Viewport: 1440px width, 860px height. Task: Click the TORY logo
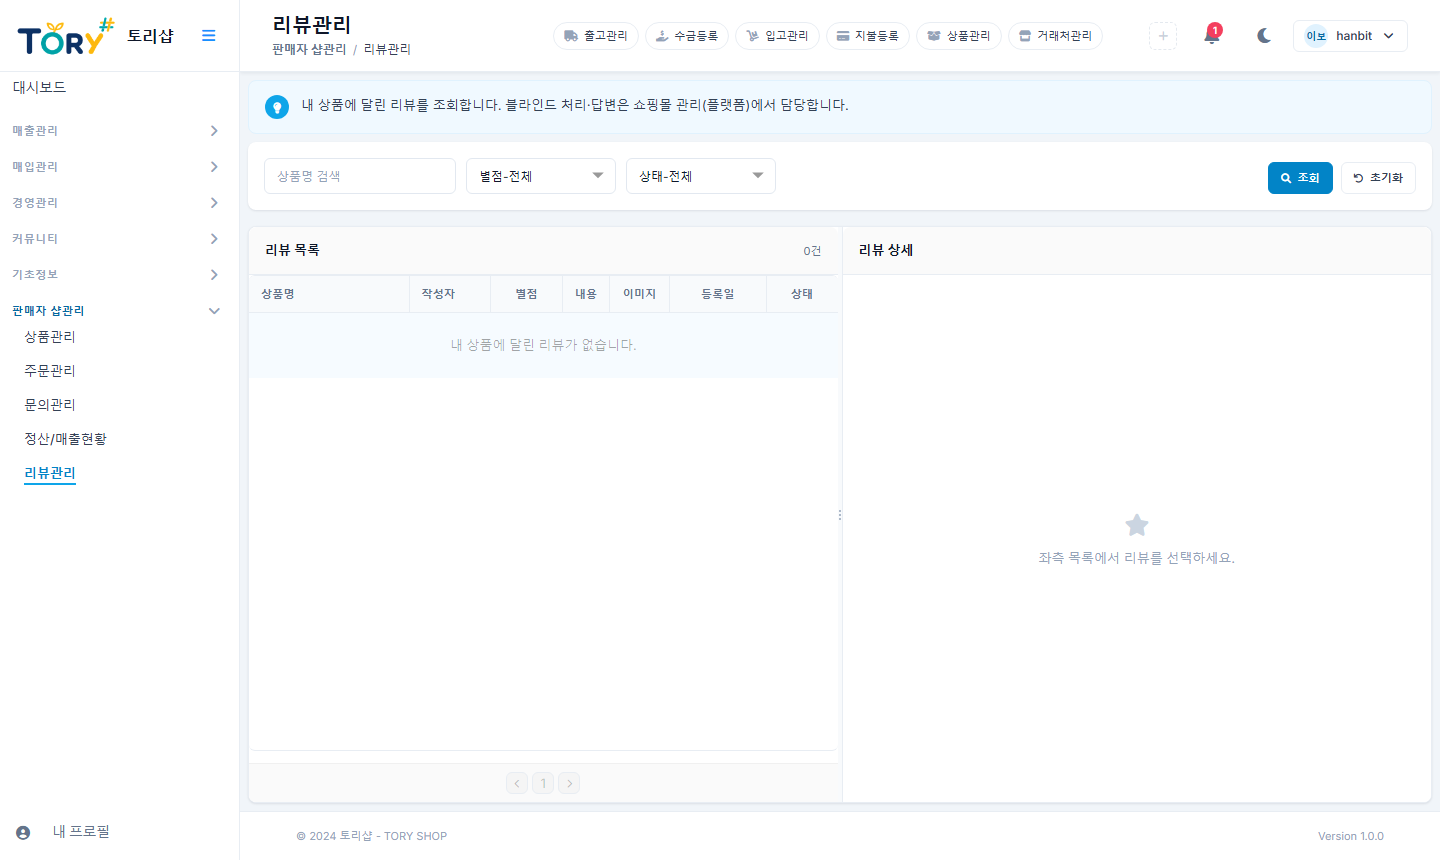click(x=66, y=36)
